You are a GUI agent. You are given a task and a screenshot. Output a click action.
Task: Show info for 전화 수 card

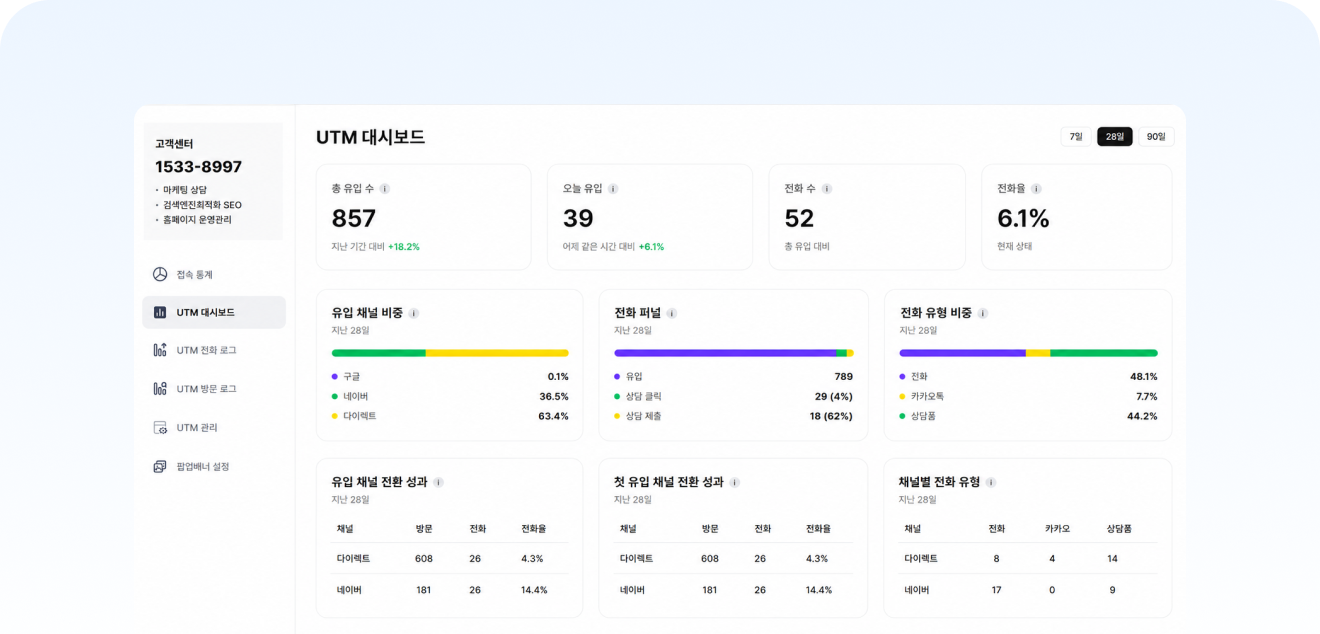(827, 188)
